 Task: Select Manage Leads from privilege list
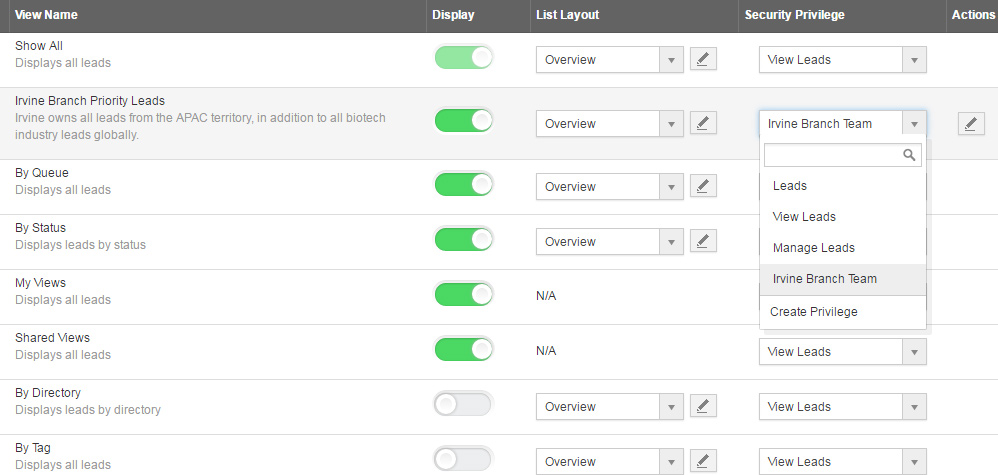point(813,248)
